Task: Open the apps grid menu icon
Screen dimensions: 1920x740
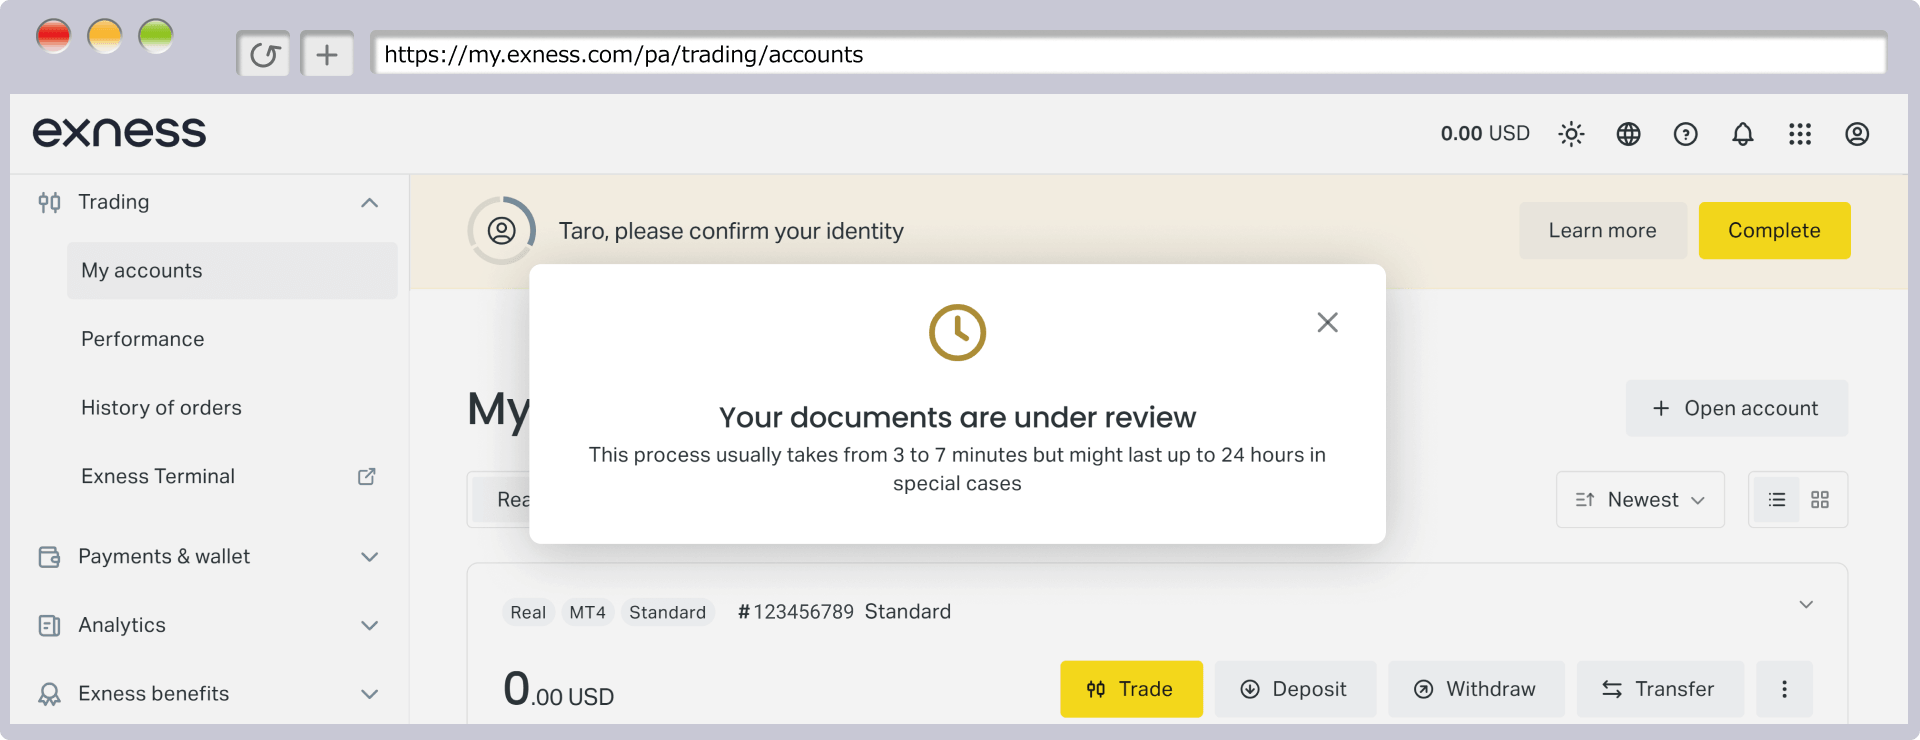Action: pos(1800,134)
